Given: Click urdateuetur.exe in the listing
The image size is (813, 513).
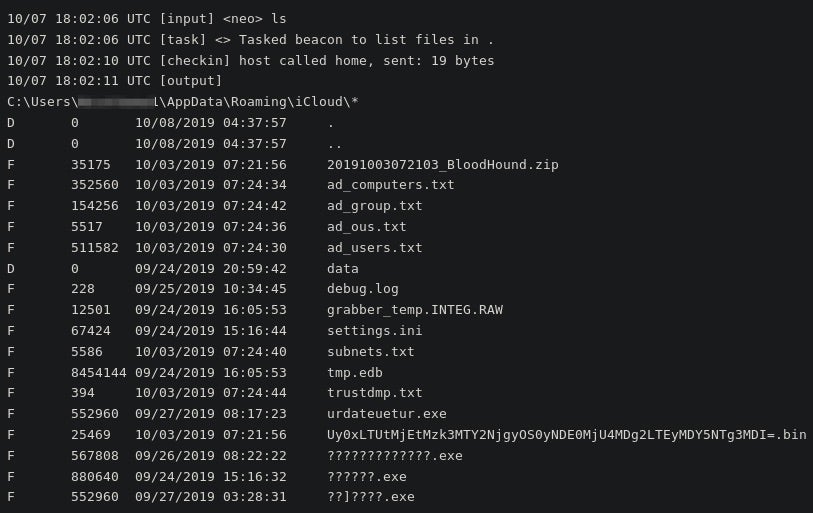Looking at the screenshot, I should click(x=386, y=414).
